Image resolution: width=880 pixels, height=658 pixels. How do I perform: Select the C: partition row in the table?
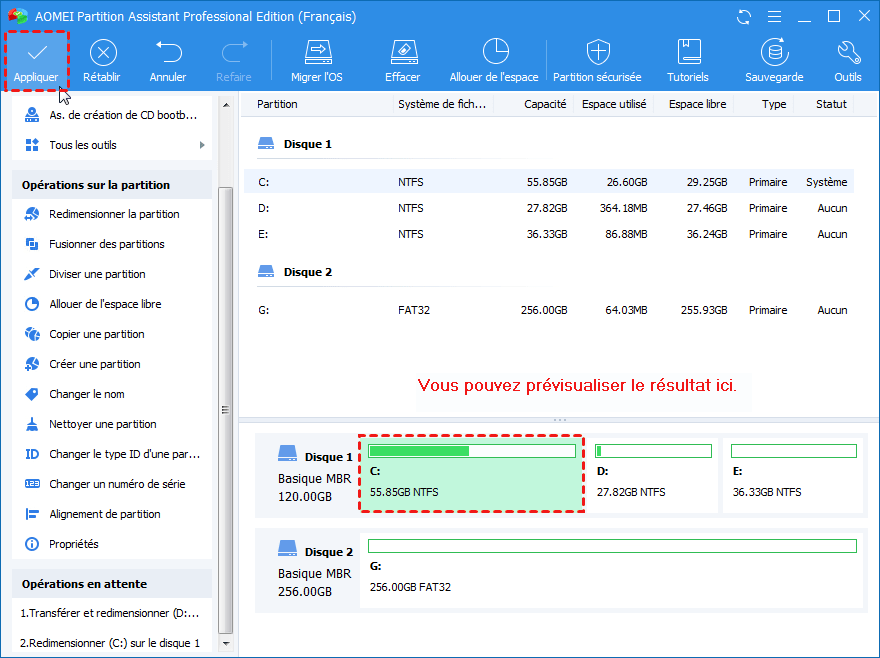[549, 182]
